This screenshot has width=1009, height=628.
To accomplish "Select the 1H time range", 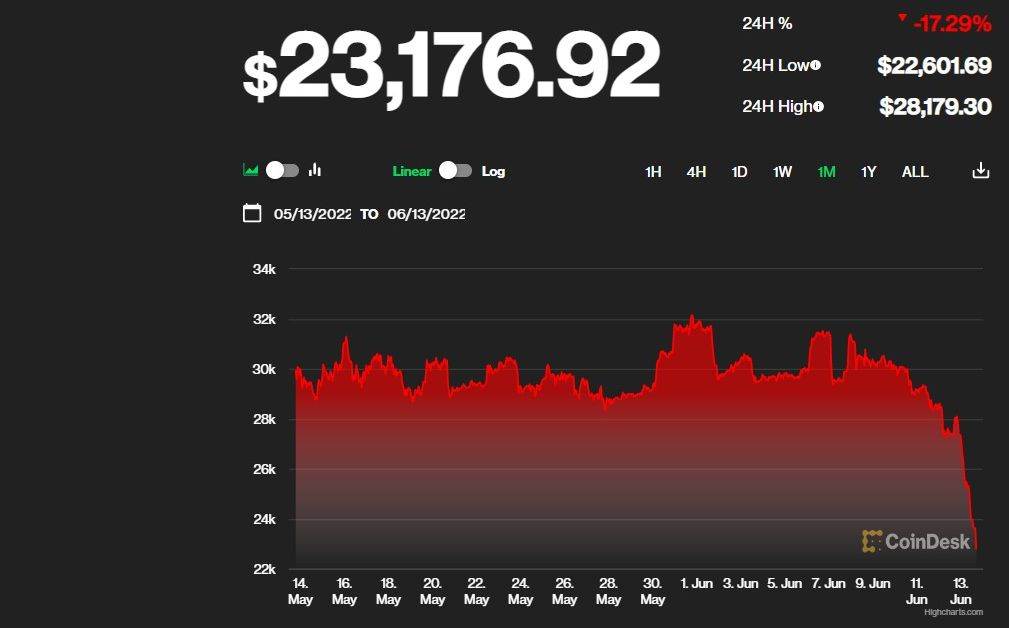I will [653, 171].
